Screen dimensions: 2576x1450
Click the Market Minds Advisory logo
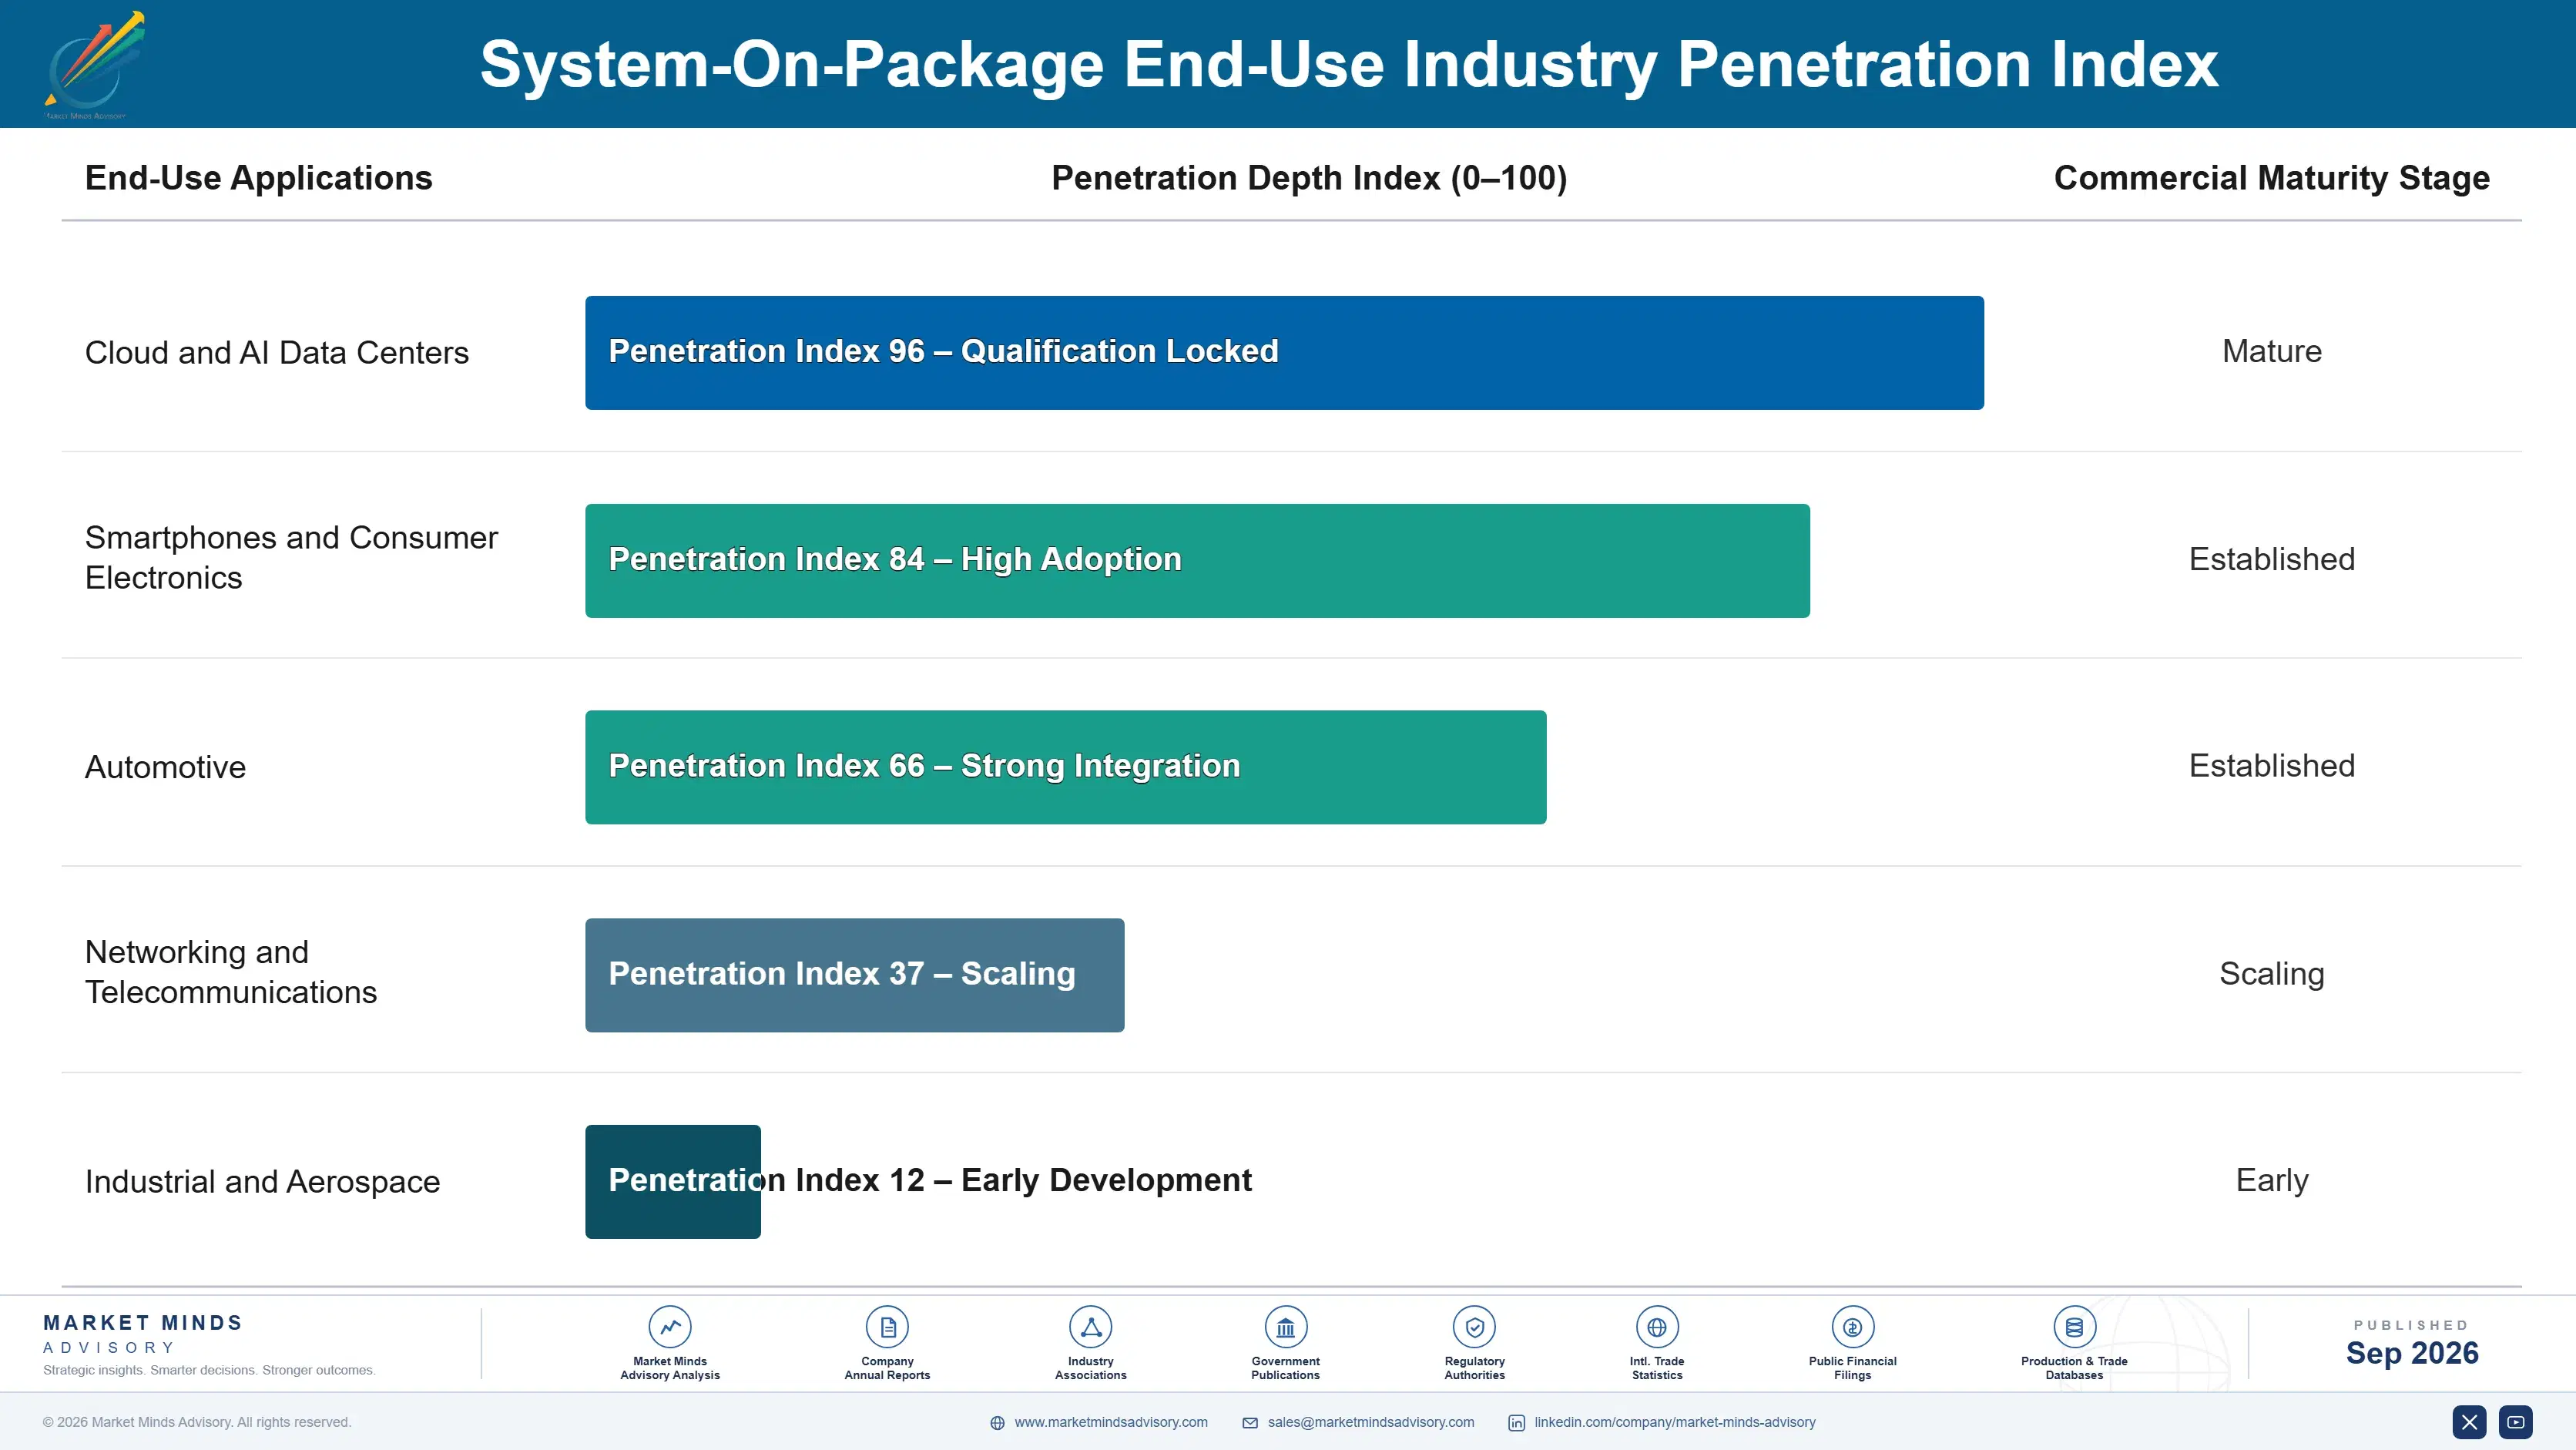(x=95, y=65)
